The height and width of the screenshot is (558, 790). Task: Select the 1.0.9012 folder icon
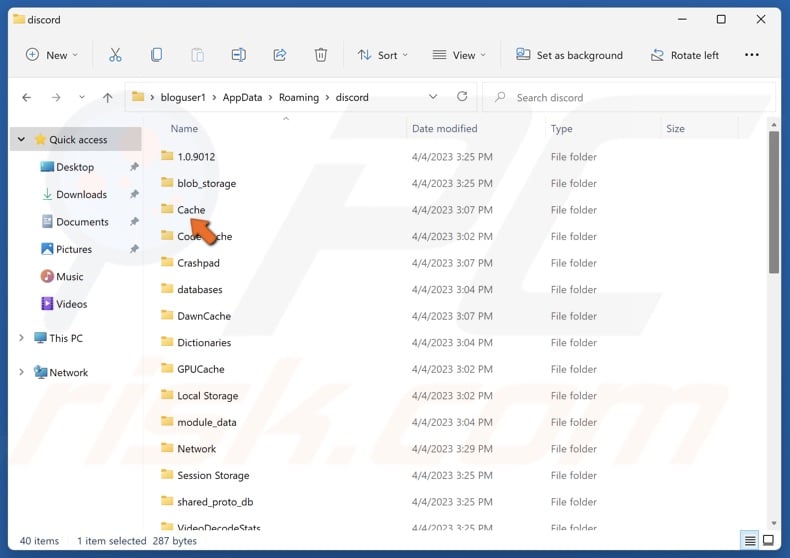pos(167,156)
